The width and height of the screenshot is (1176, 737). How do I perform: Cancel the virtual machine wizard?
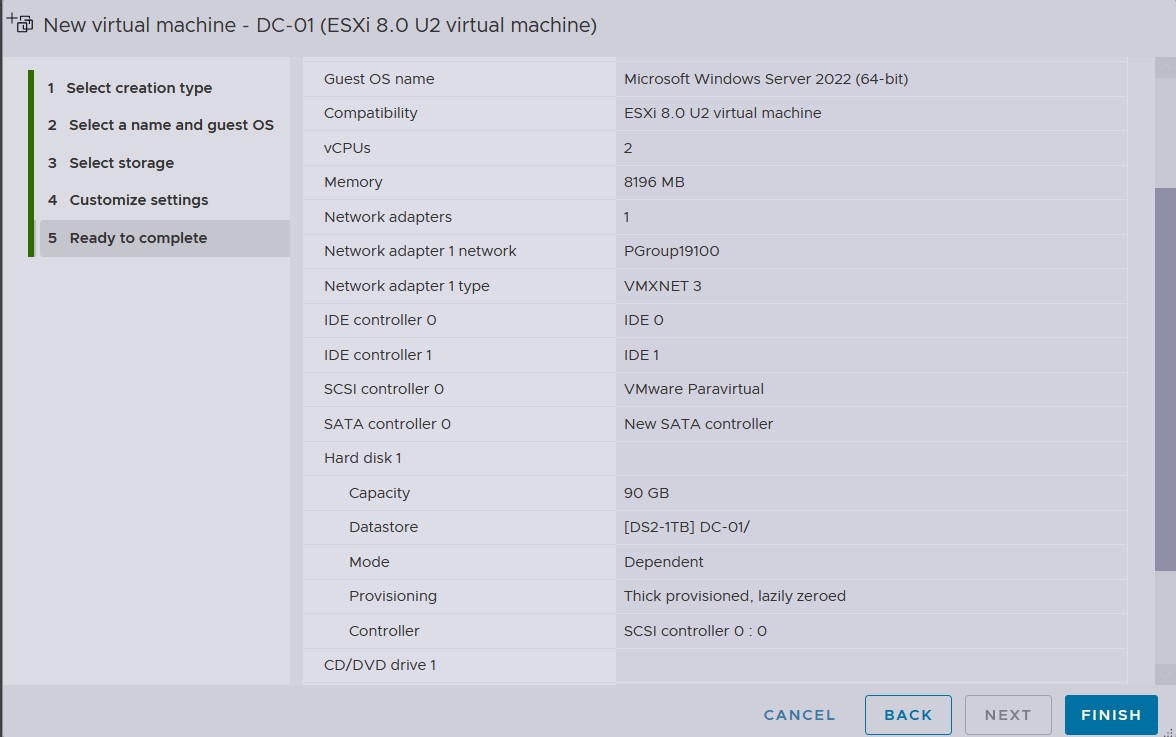tap(799, 715)
